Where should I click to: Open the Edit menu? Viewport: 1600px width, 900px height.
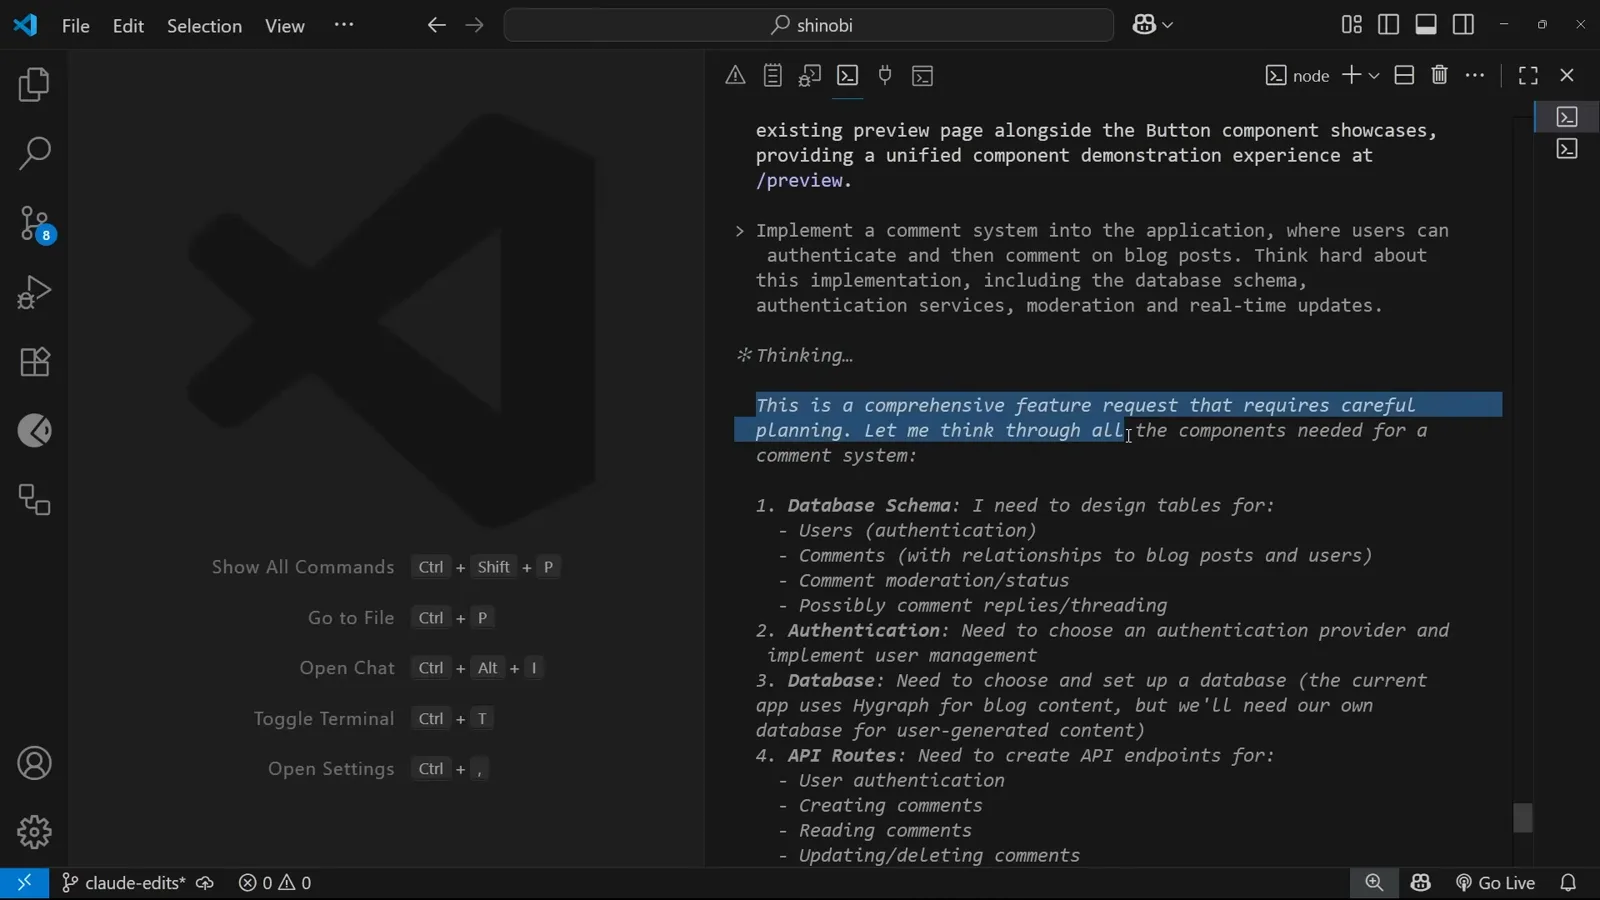pyautogui.click(x=128, y=26)
